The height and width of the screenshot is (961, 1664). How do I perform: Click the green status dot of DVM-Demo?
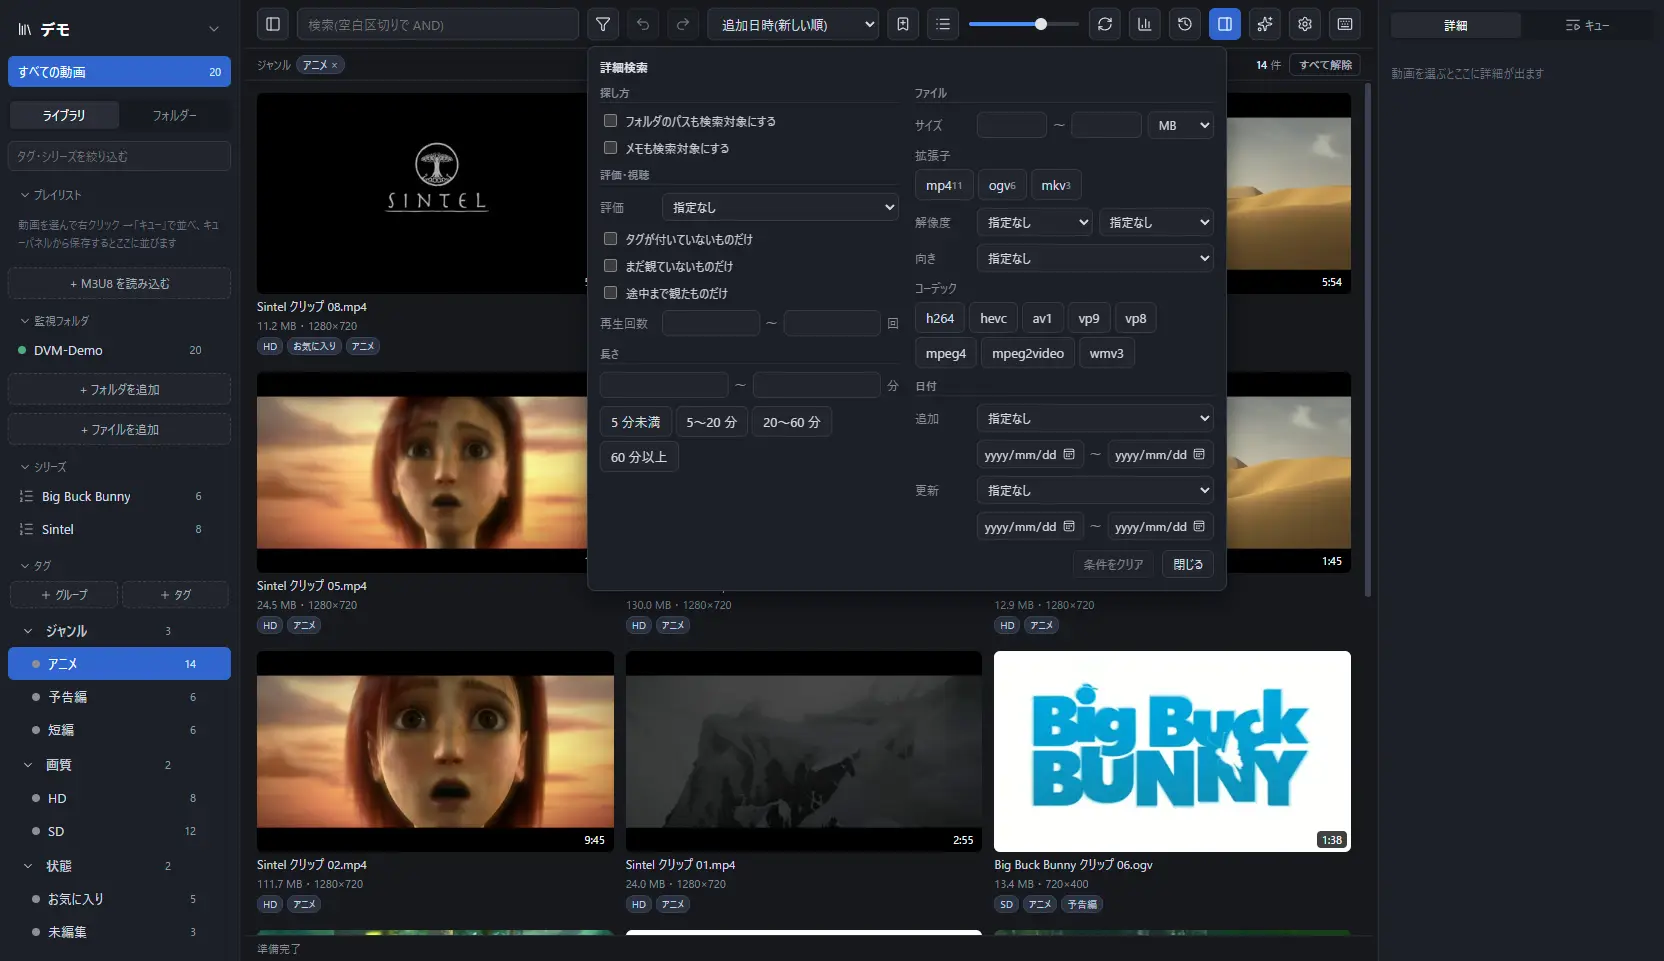(x=22, y=350)
